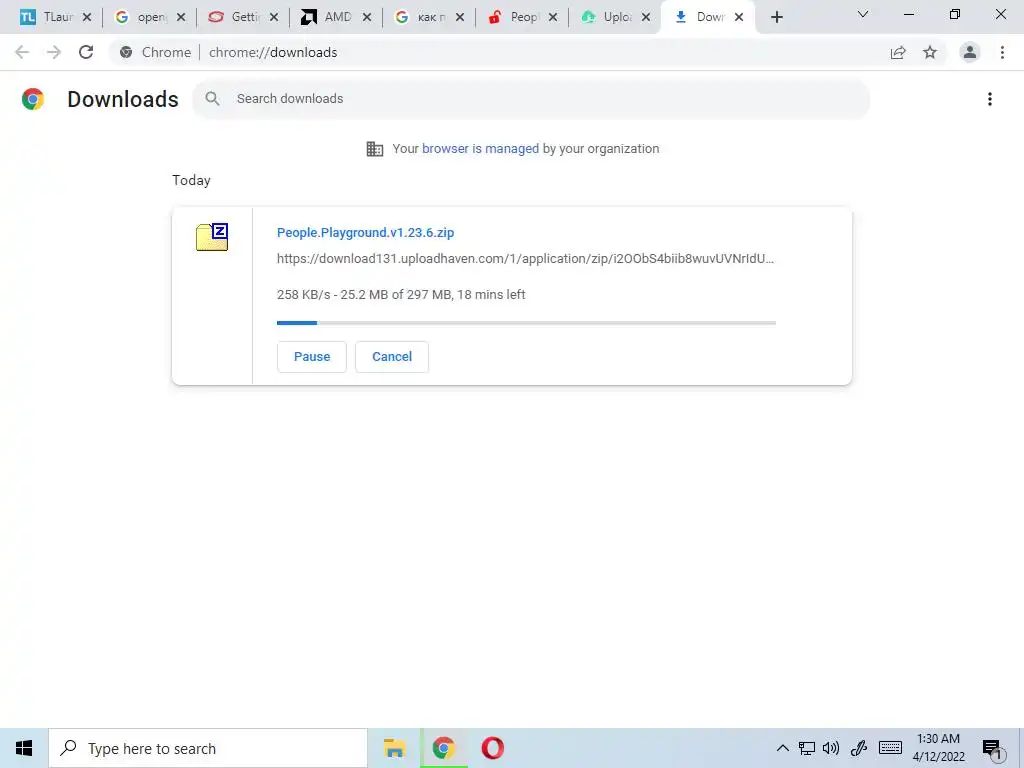The height and width of the screenshot is (768, 1024).
Task: Focus the Search downloads field
Action: click(x=531, y=99)
